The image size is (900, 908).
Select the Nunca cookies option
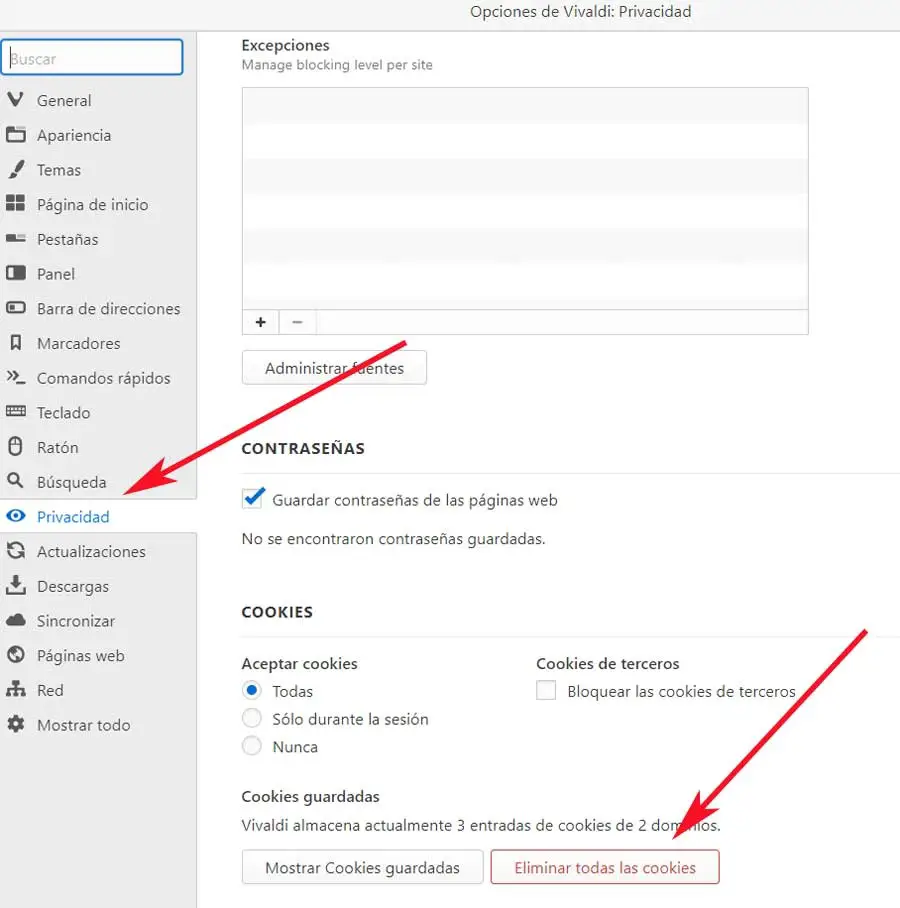click(x=251, y=746)
